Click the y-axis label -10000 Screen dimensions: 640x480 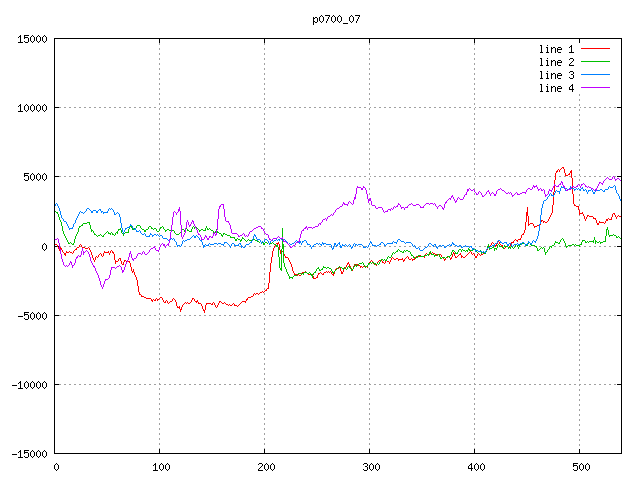(29, 385)
